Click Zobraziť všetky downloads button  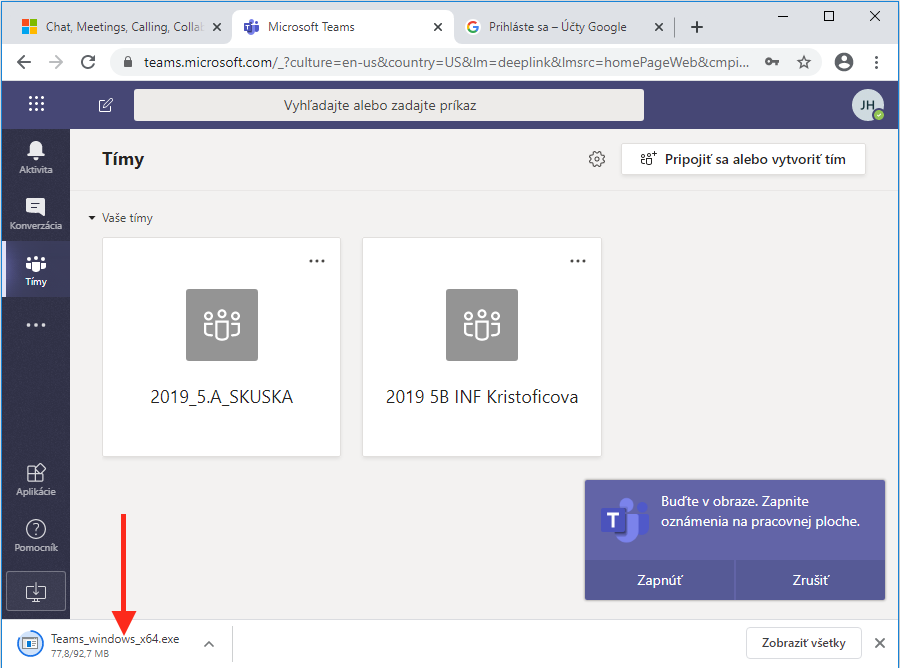(x=803, y=643)
